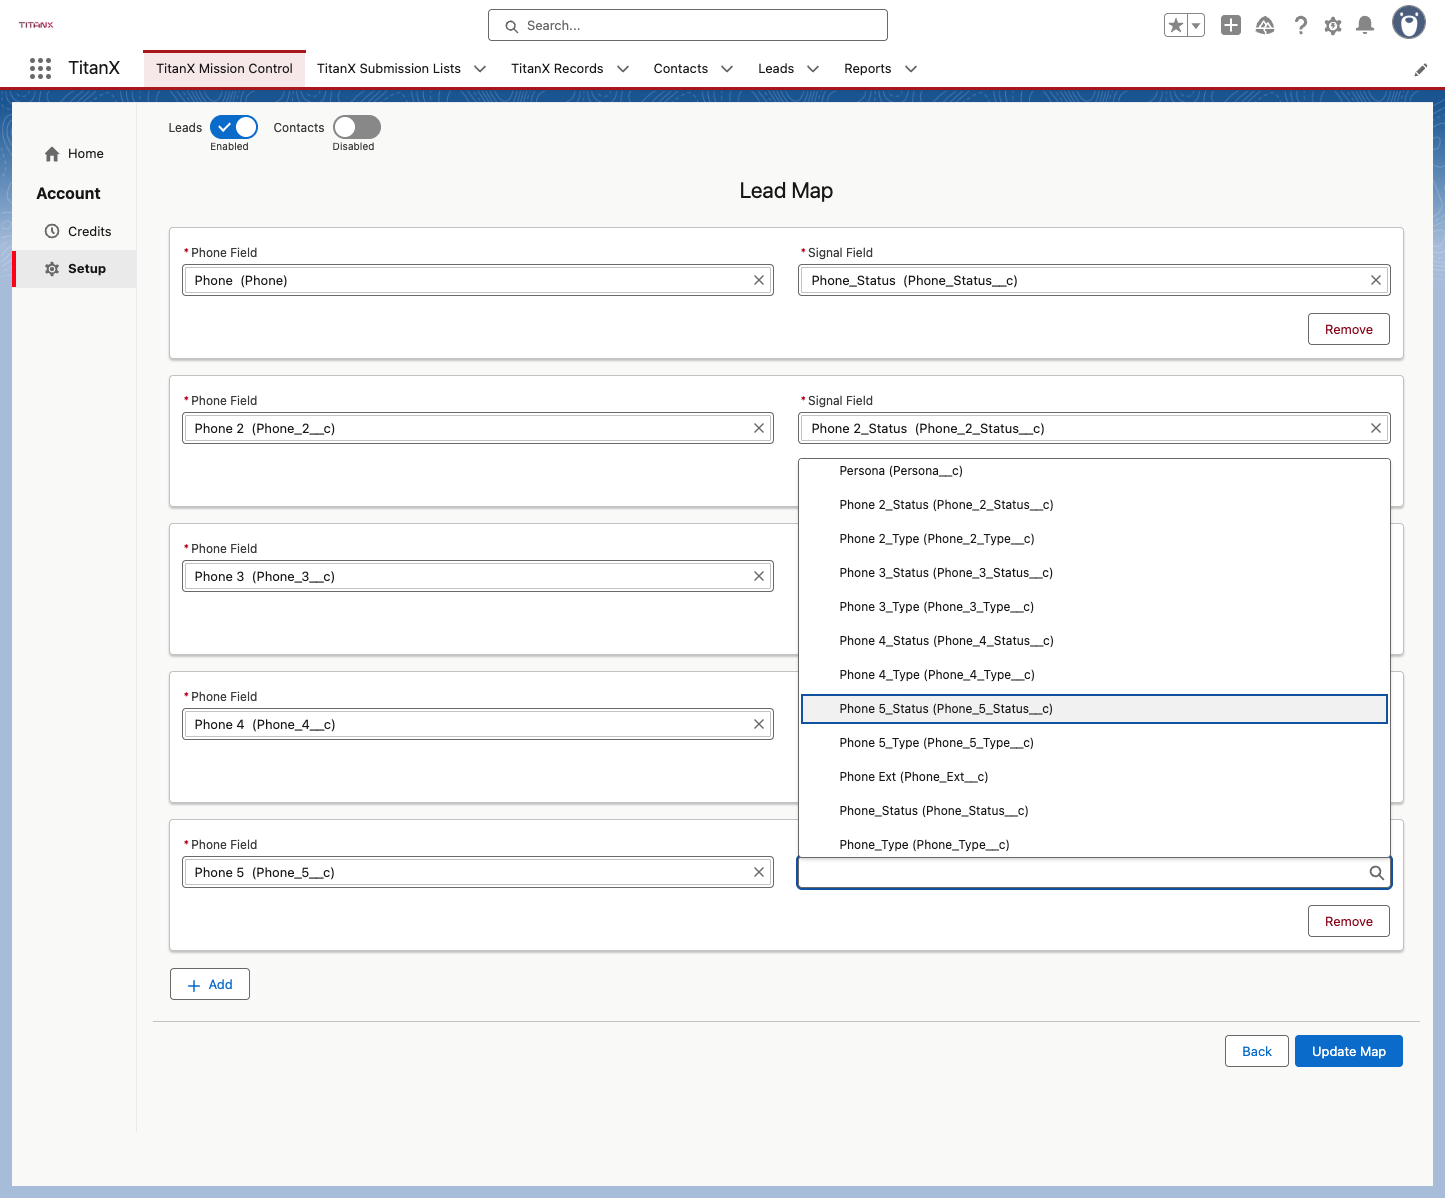Click the search magnifier in signal field
The image size is (1445, 1198).
1377,873
